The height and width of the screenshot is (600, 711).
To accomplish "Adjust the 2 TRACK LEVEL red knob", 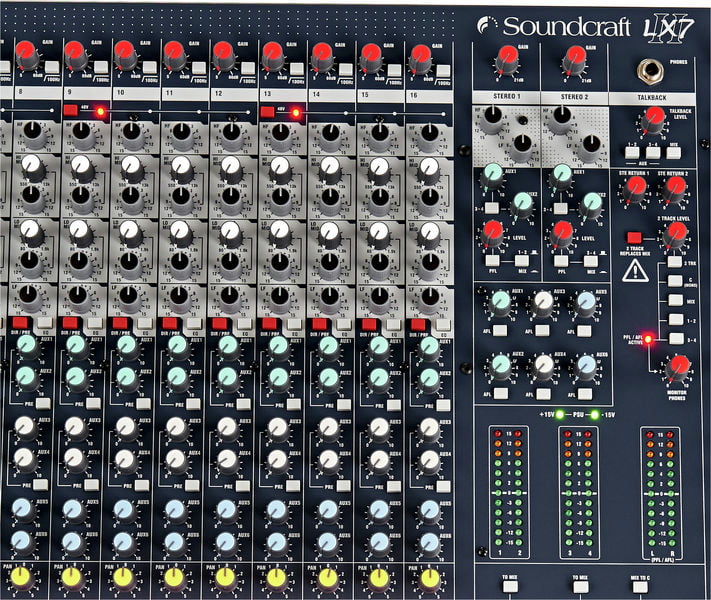I will click(676, 236).
